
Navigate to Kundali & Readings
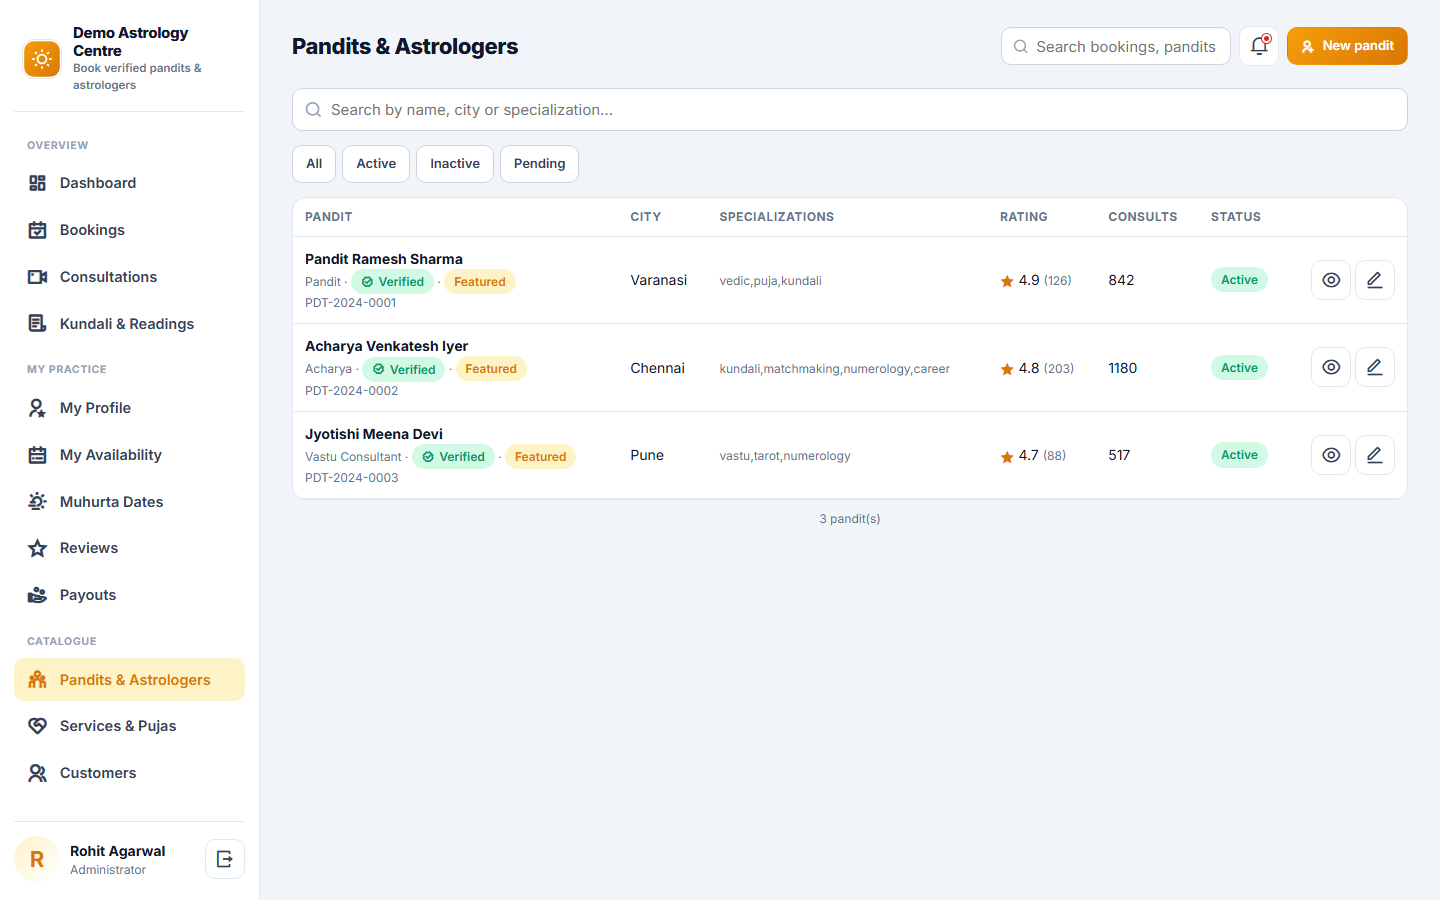click(x=130, y=324)
